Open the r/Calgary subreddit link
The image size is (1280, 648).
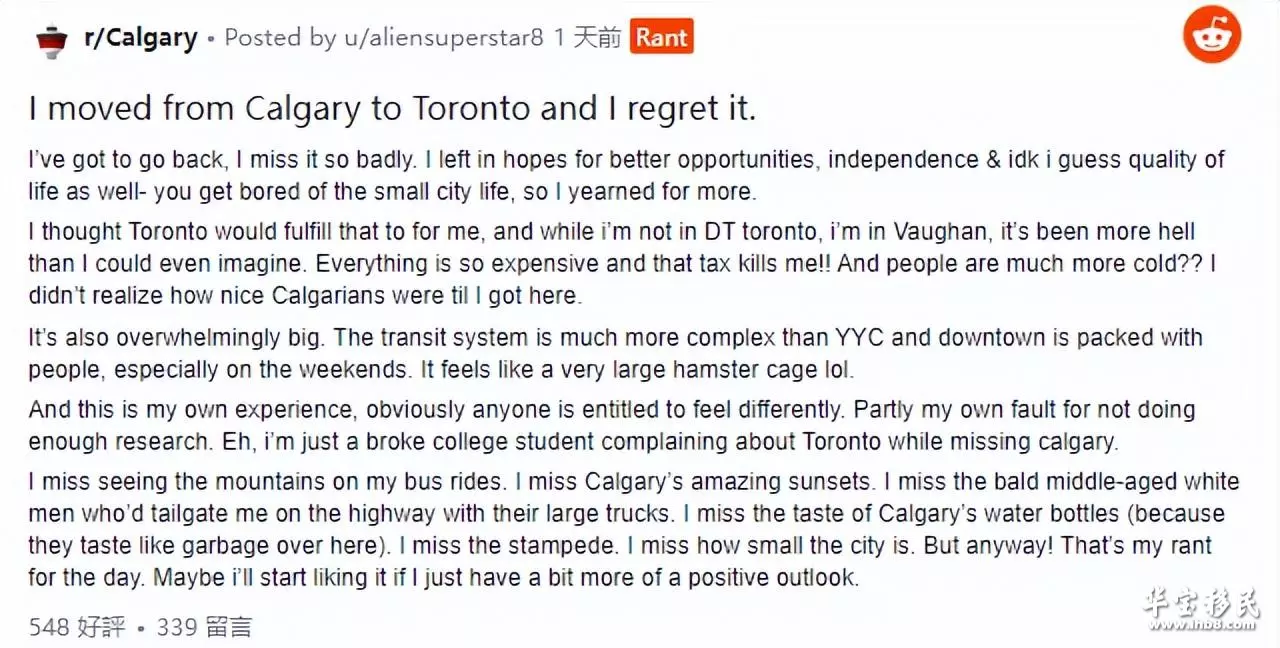[x=139, y=38]
